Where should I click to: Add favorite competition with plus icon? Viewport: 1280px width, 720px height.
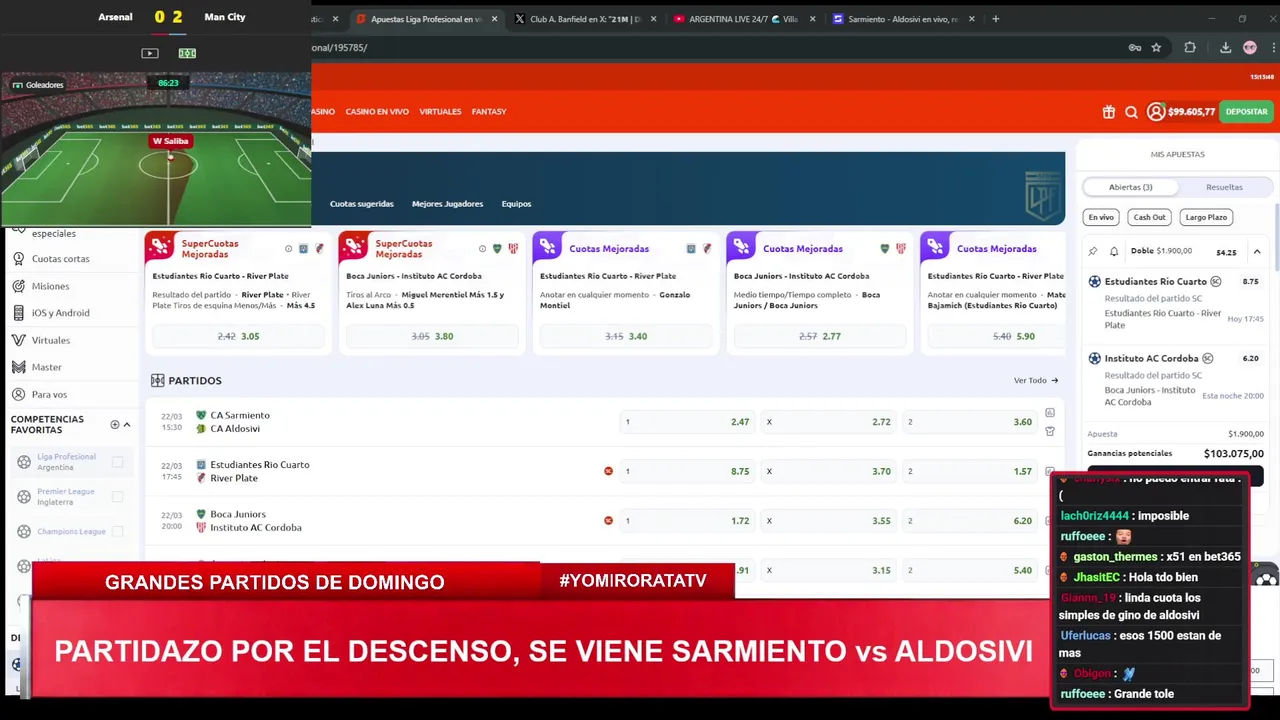(114, 425)
